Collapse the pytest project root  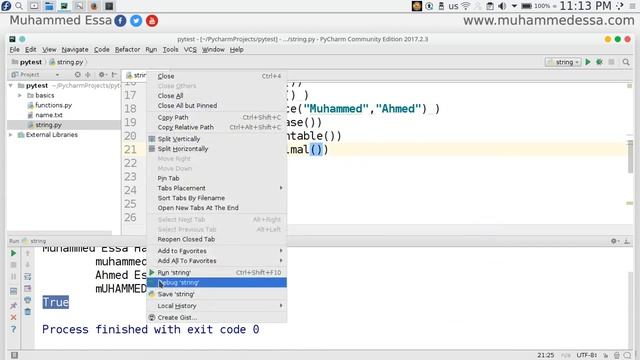click(x=11, y=86)
